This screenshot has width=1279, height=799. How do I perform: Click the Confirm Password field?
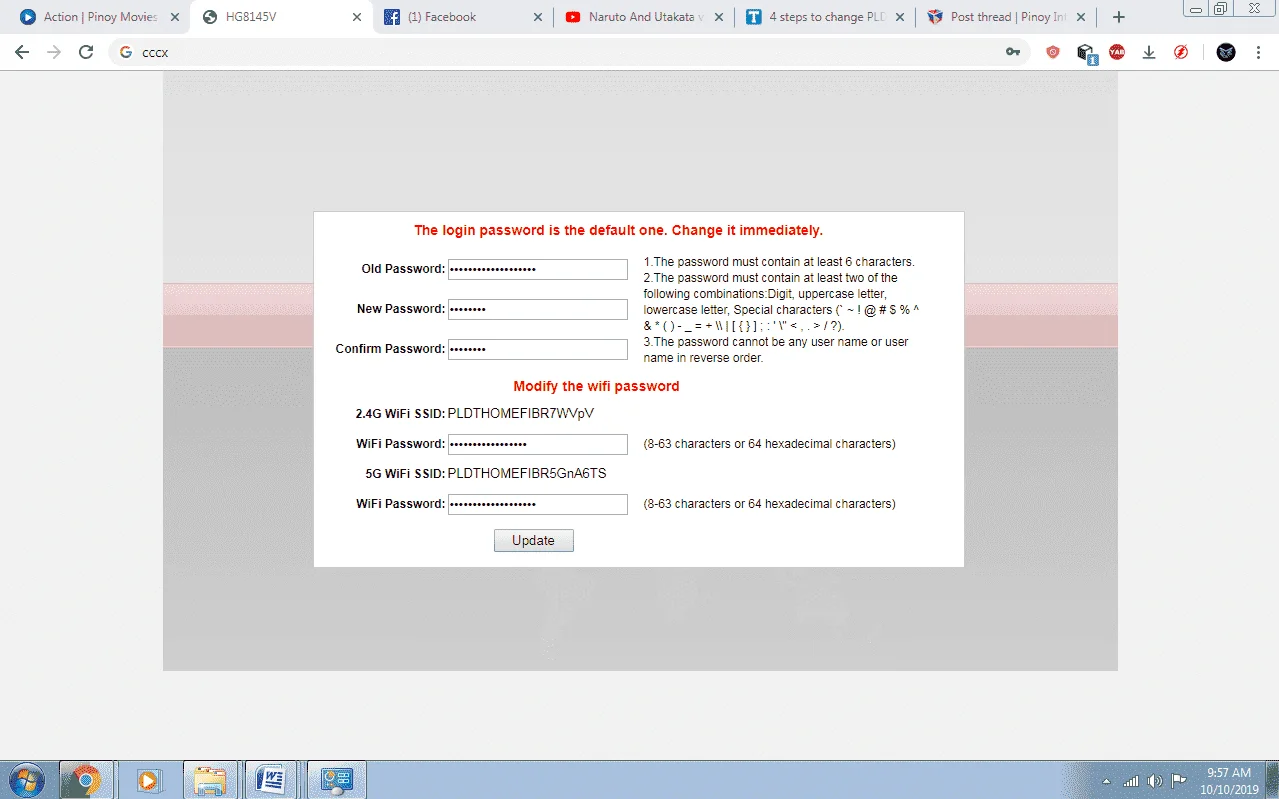click(x=538, y=350)
